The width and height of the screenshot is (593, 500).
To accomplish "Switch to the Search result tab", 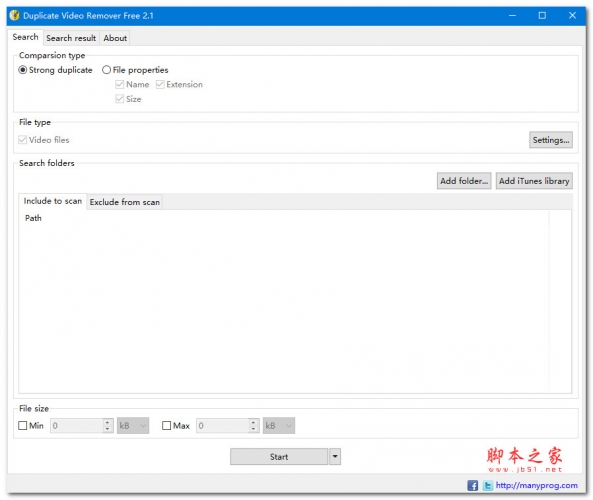I will (71, 38).
